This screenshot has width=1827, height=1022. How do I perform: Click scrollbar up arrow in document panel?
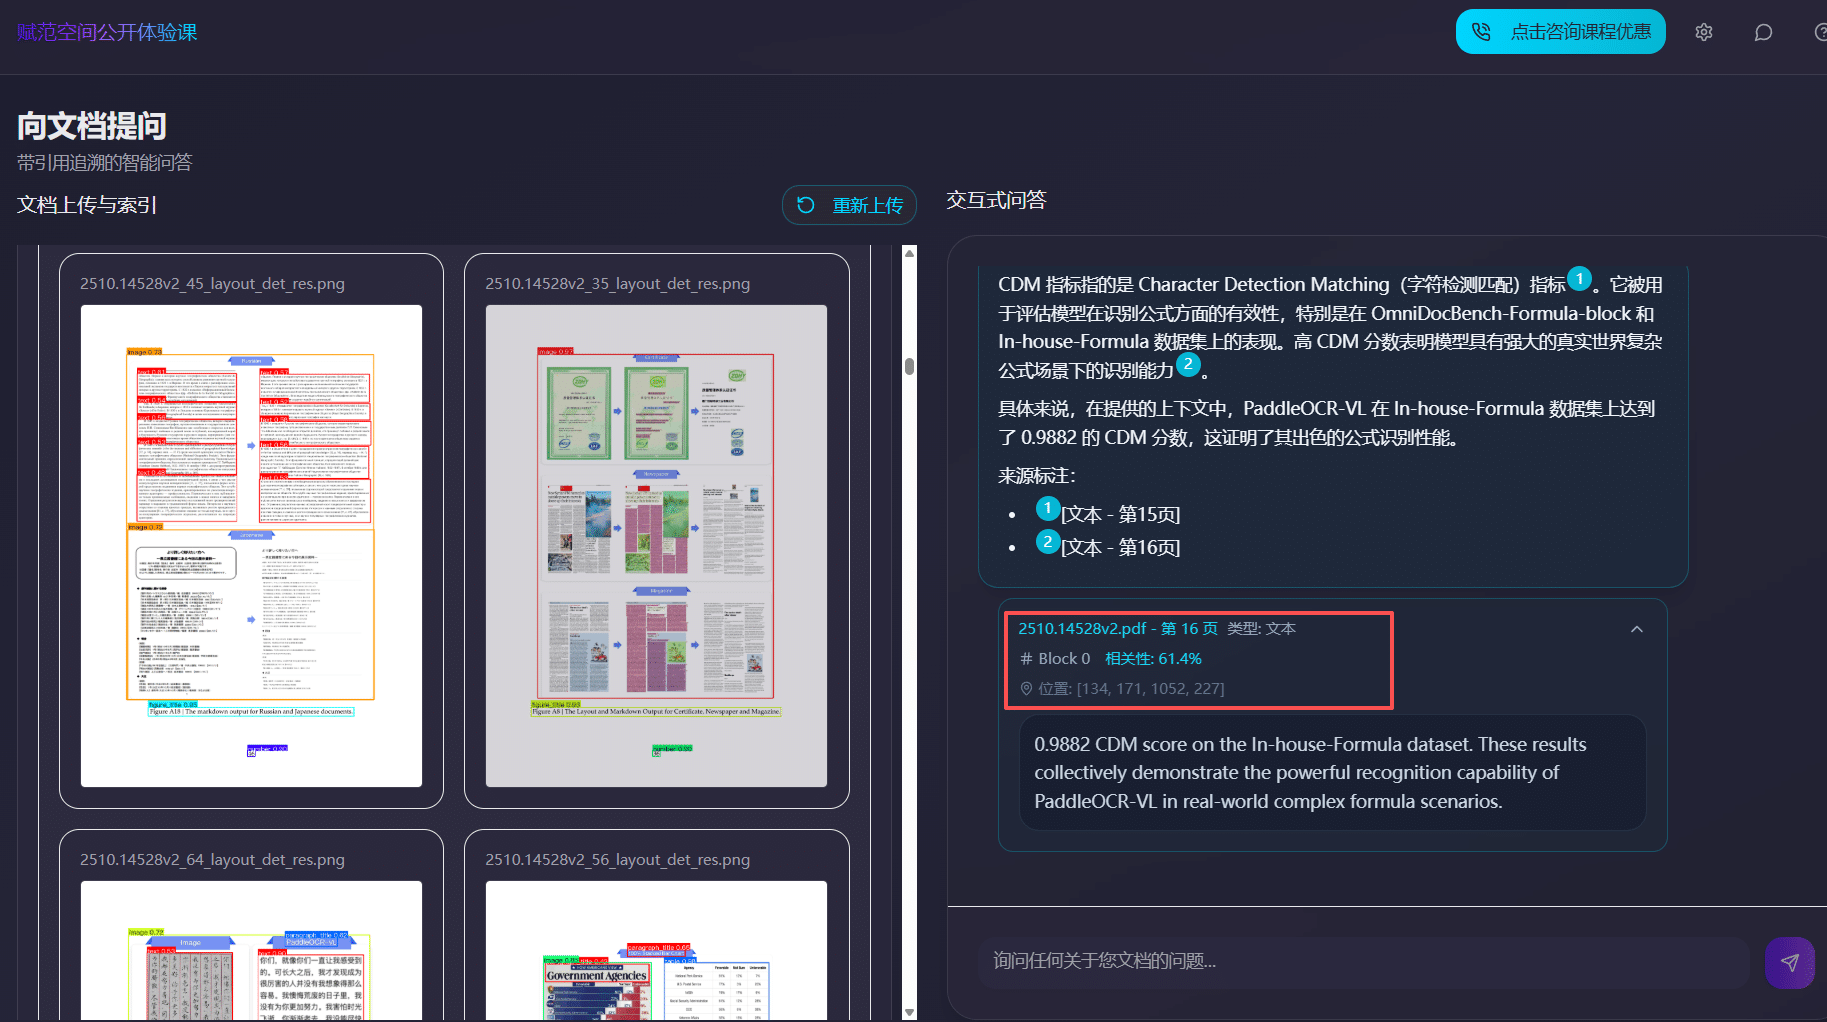point(909,253)
